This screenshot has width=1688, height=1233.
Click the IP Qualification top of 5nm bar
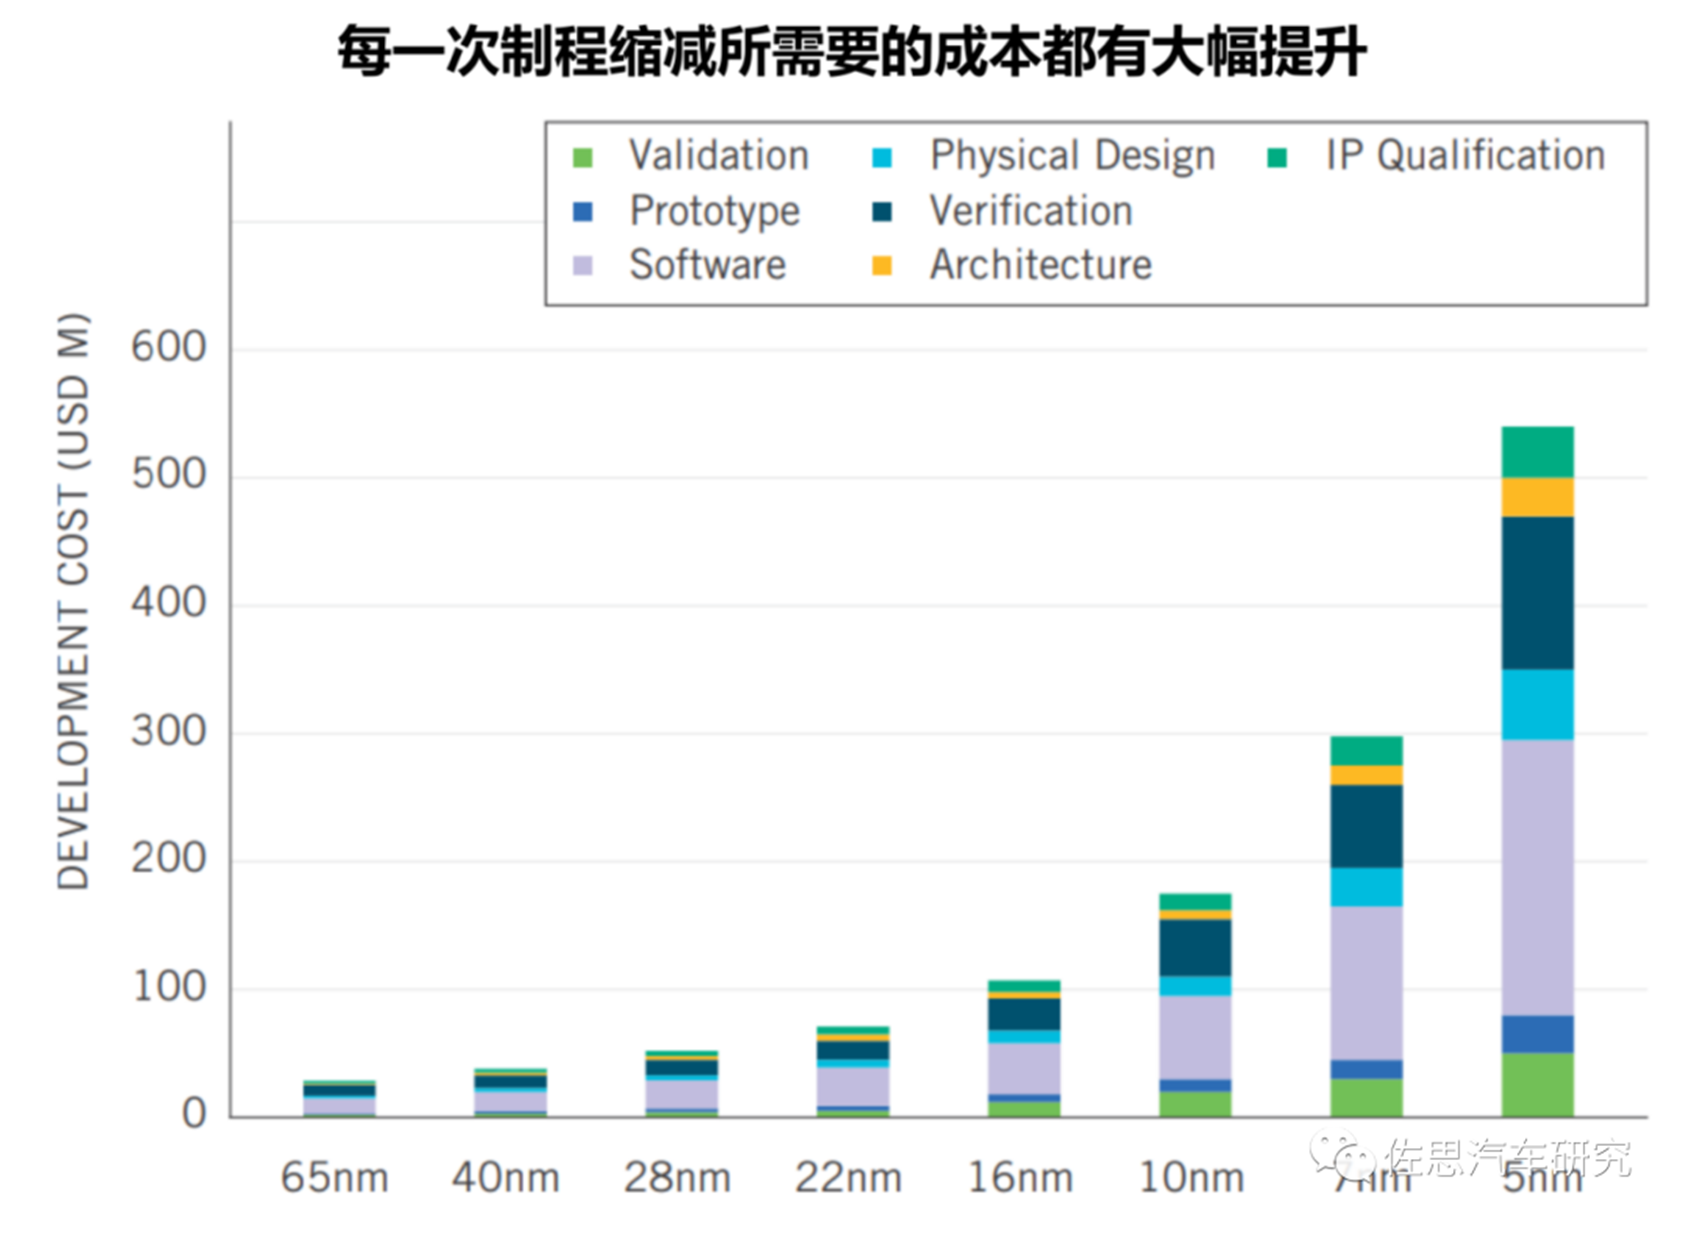point(1538,452)
